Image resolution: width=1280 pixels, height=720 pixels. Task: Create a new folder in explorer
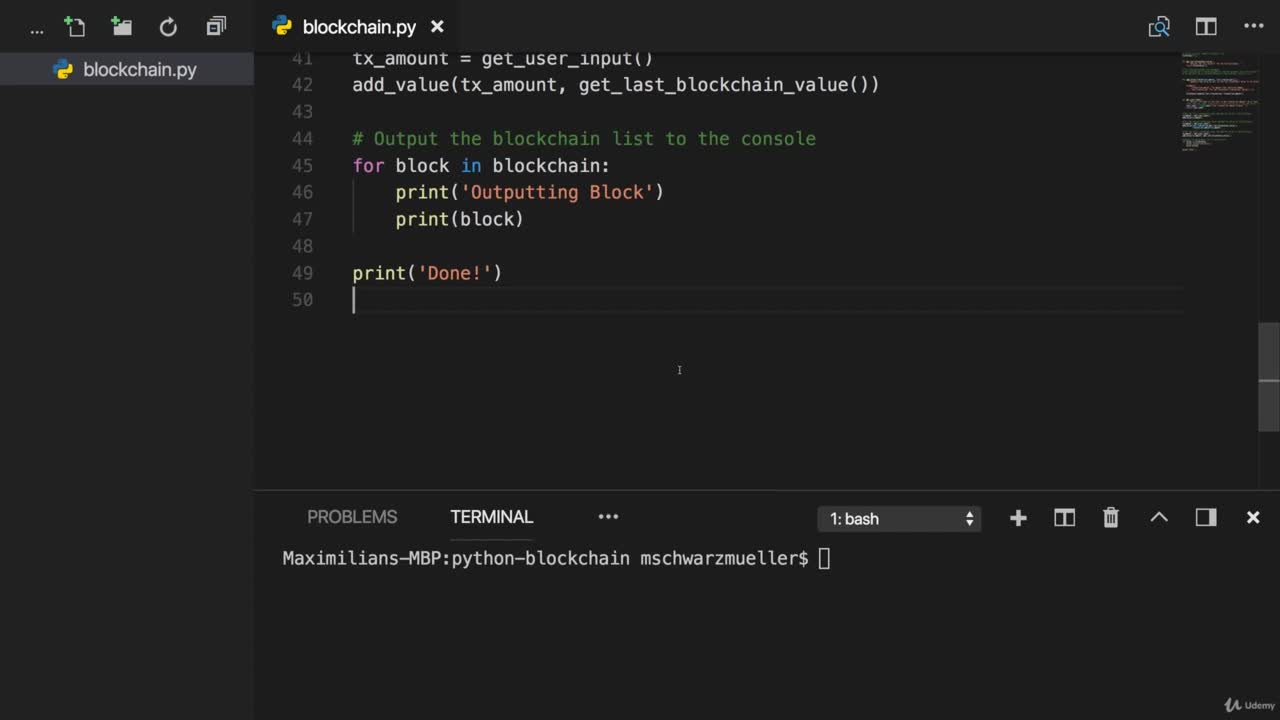coord(121,27)
